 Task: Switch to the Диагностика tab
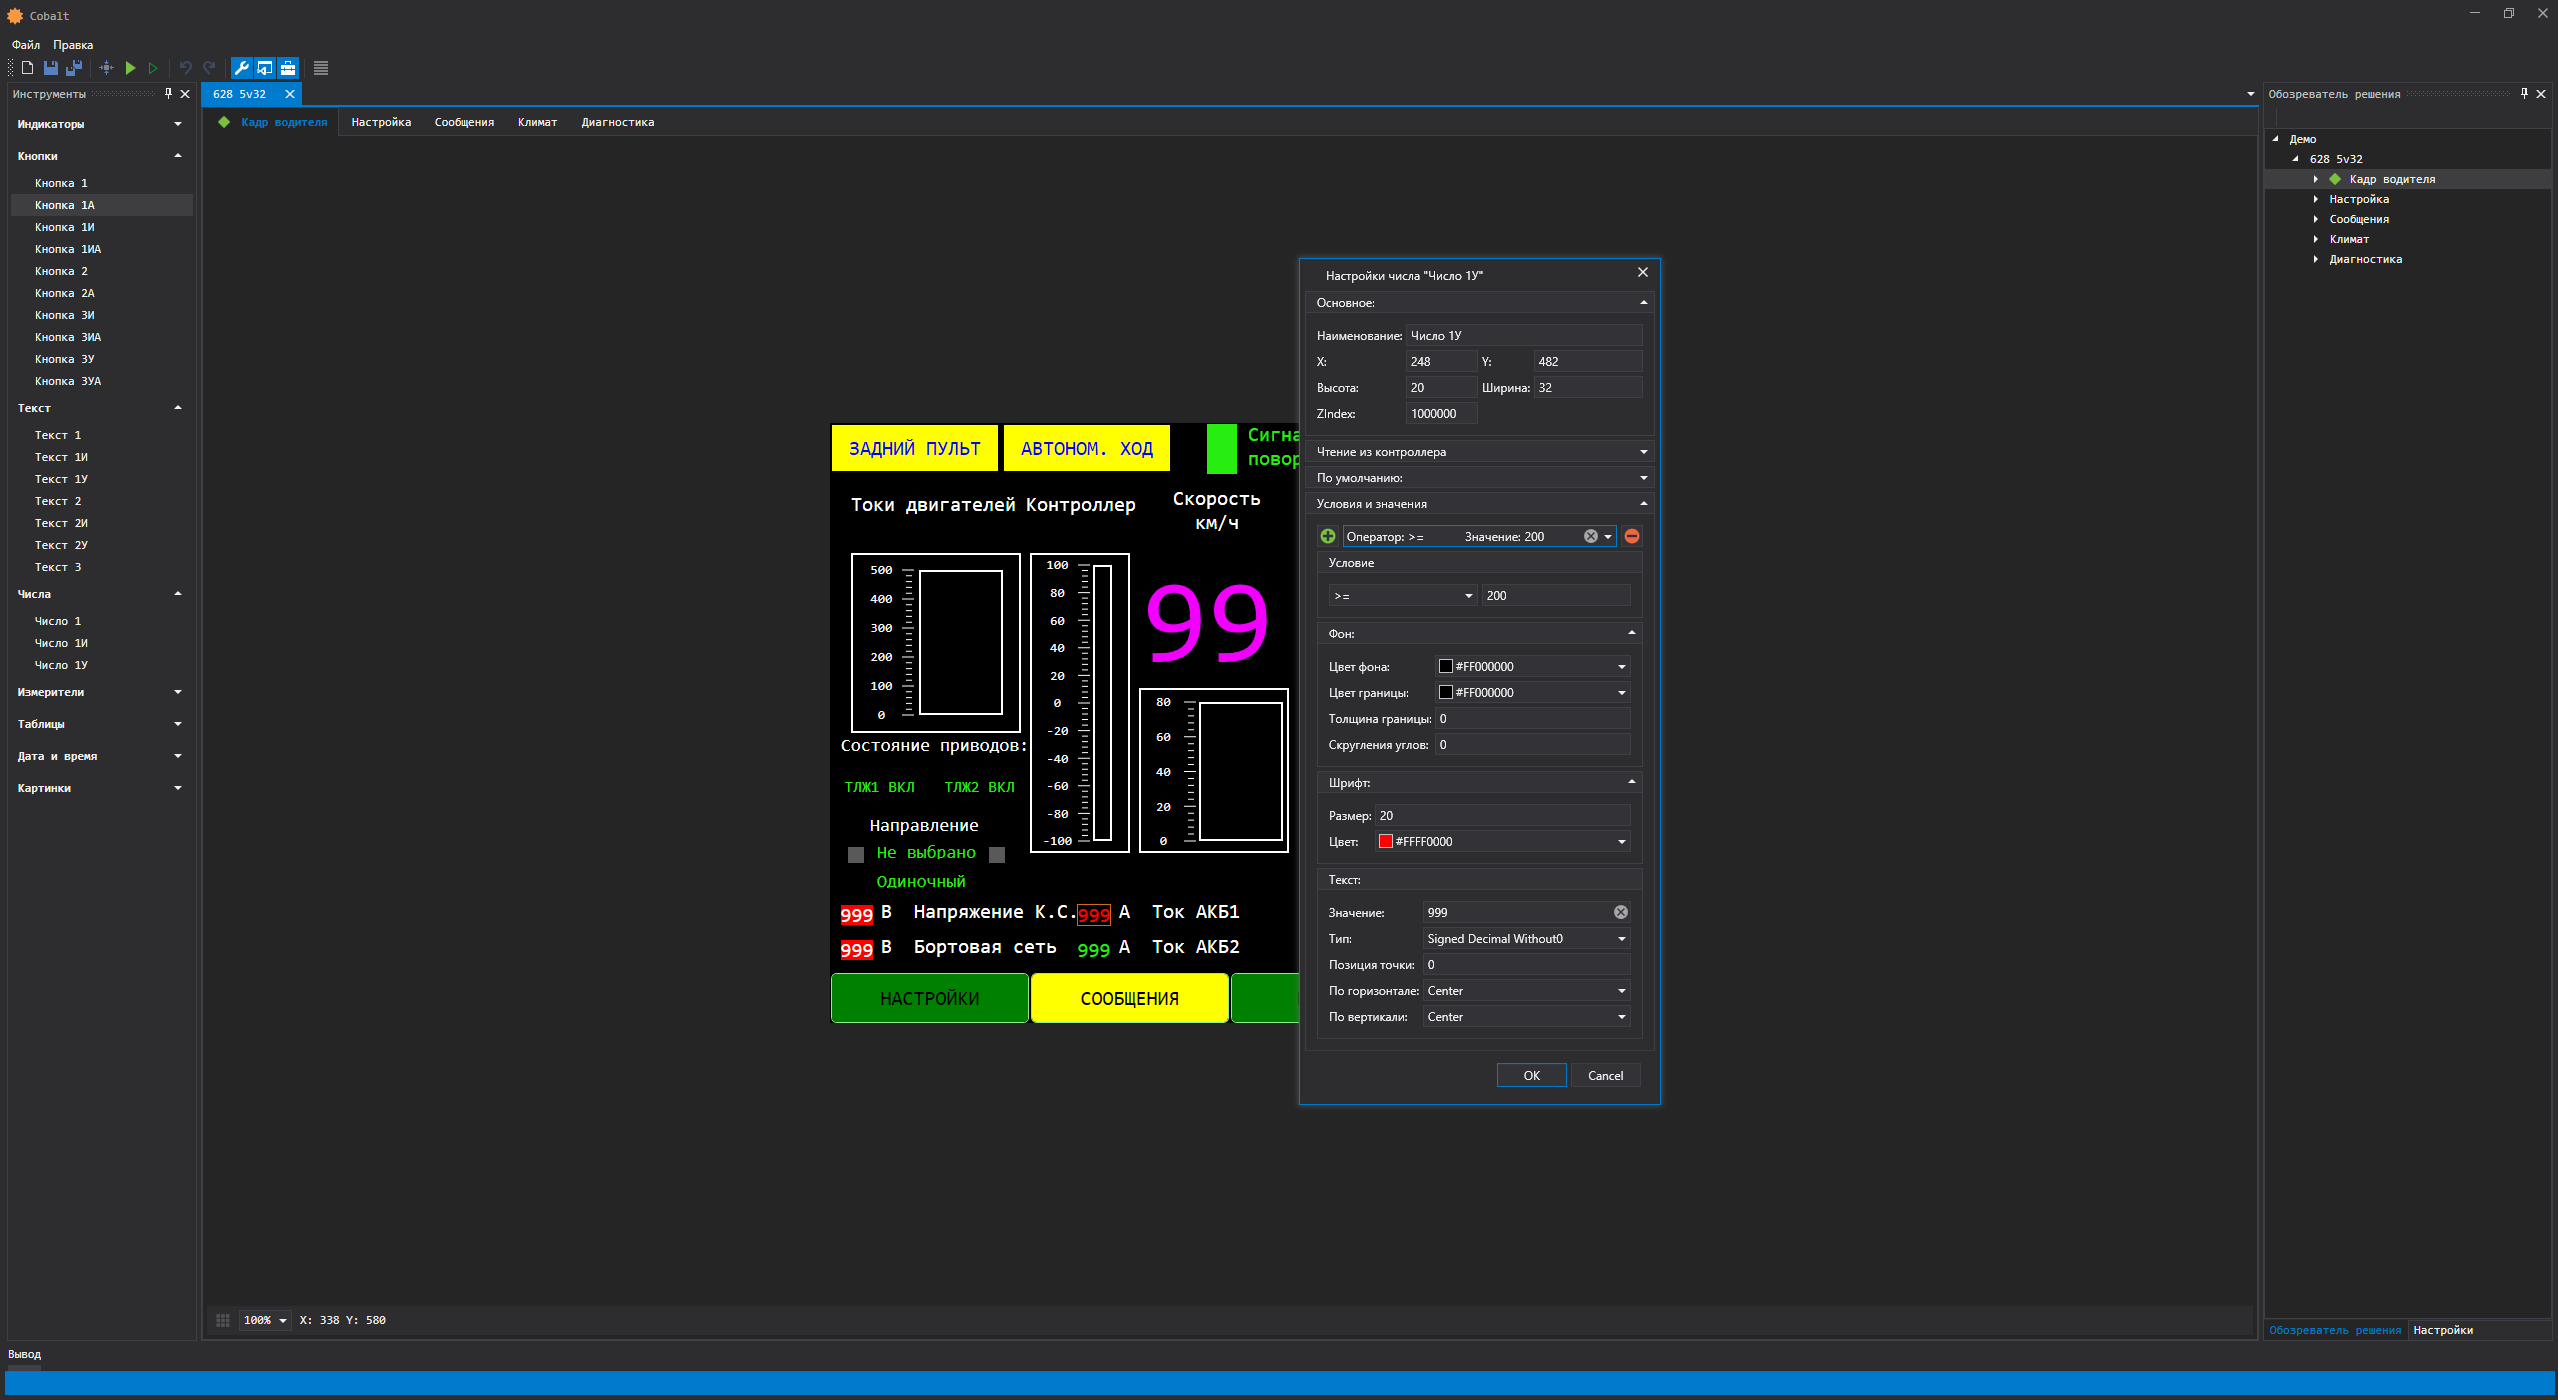(x=617, y=122)
